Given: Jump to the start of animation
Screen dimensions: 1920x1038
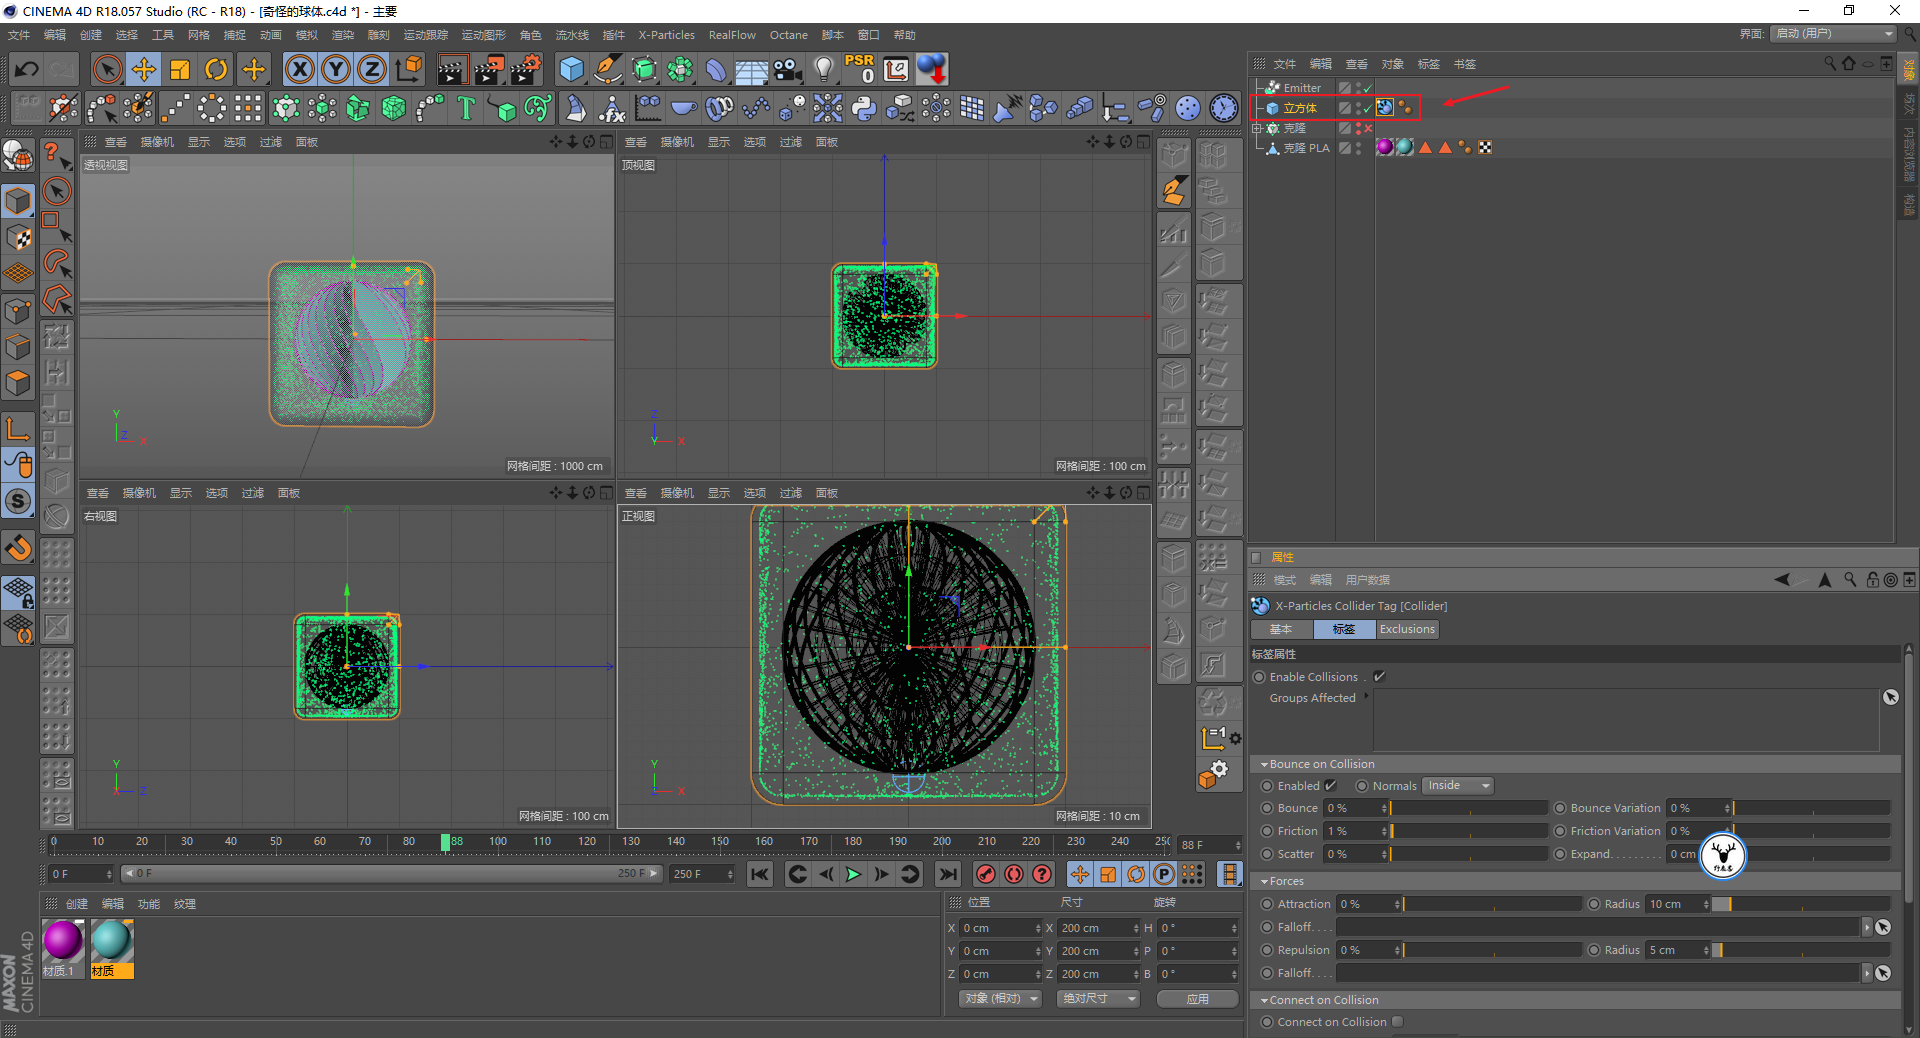Looking at the screenshot, I should pos(761,875).
